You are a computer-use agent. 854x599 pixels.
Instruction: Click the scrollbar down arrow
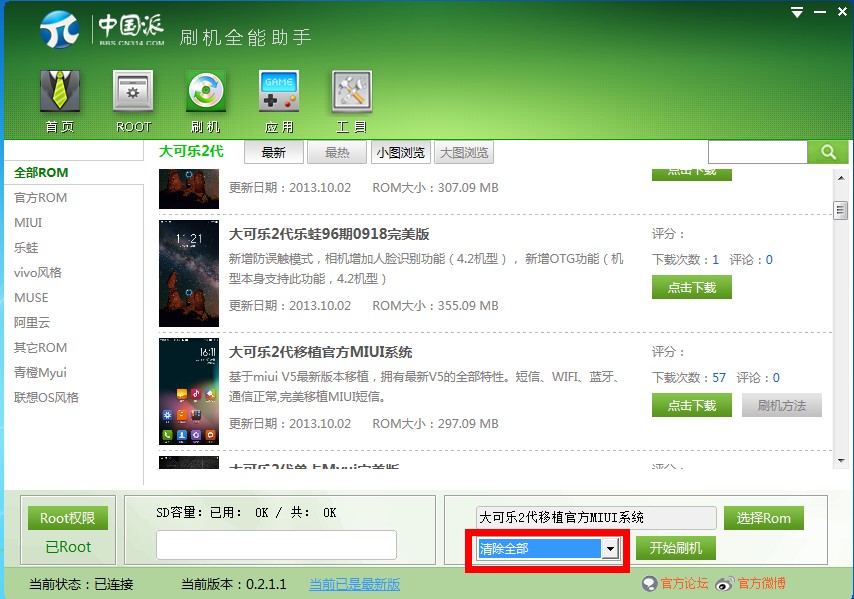pyautogui.click(x=841, y=461)
